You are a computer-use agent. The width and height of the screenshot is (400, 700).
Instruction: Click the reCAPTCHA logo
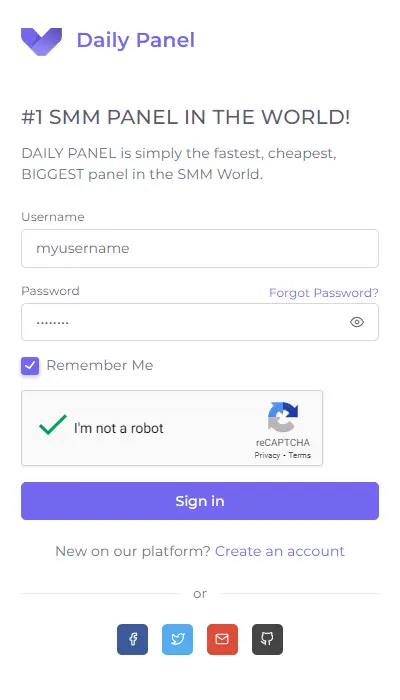click(283, 417)
